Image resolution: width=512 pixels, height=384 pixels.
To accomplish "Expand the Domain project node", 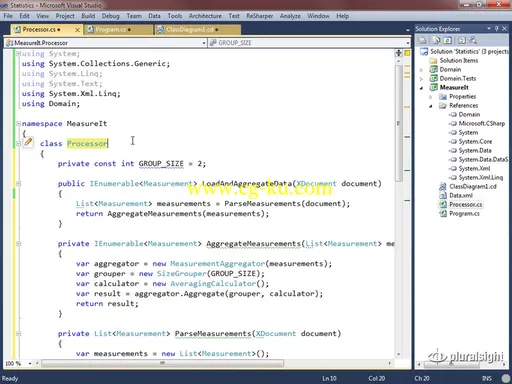I will coord(421,70).
